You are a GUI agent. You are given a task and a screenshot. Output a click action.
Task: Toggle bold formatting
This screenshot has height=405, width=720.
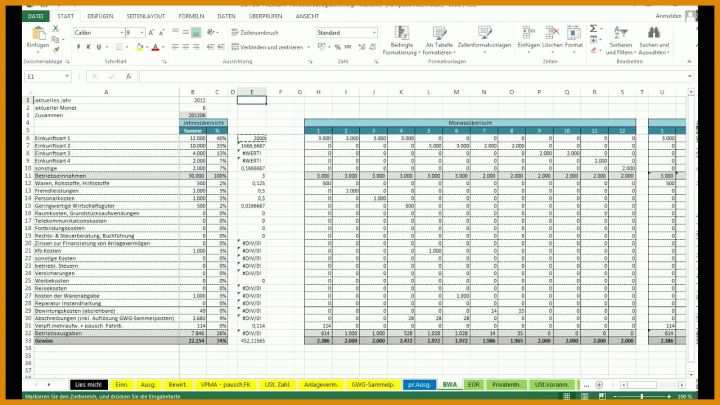pos(78,47)
